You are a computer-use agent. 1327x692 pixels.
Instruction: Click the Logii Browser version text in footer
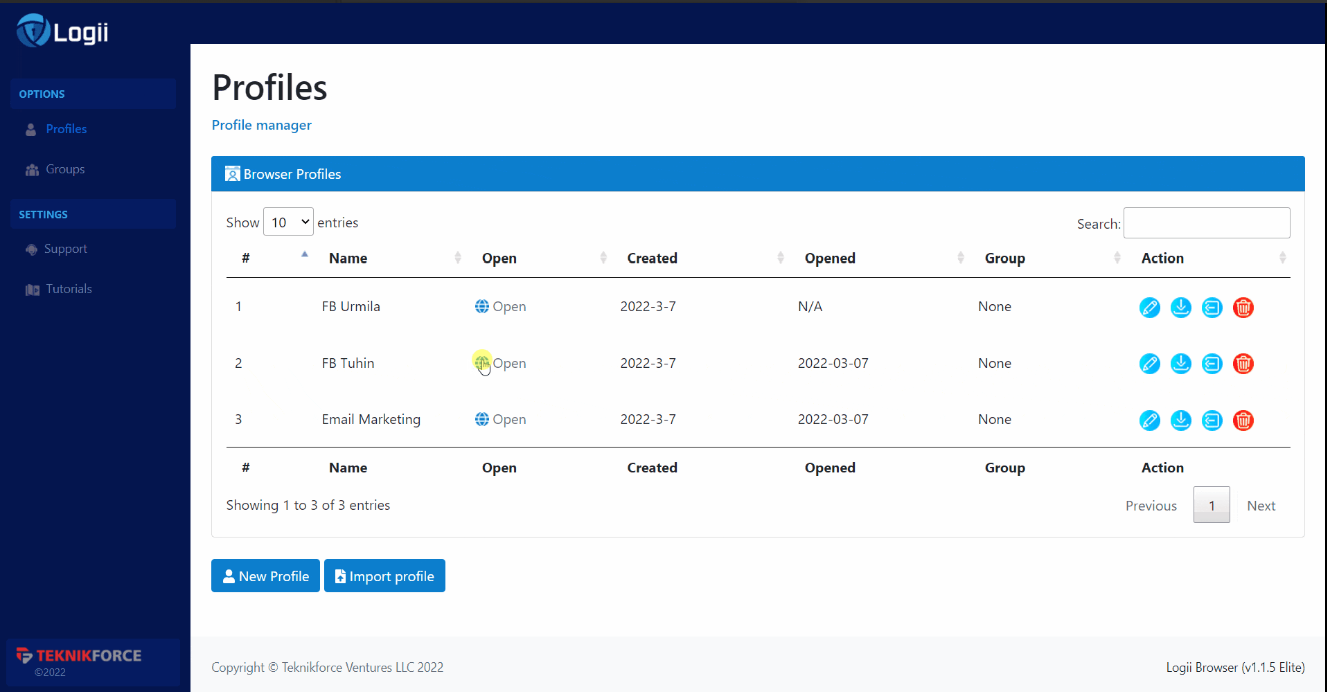(x=1235, y=667)
